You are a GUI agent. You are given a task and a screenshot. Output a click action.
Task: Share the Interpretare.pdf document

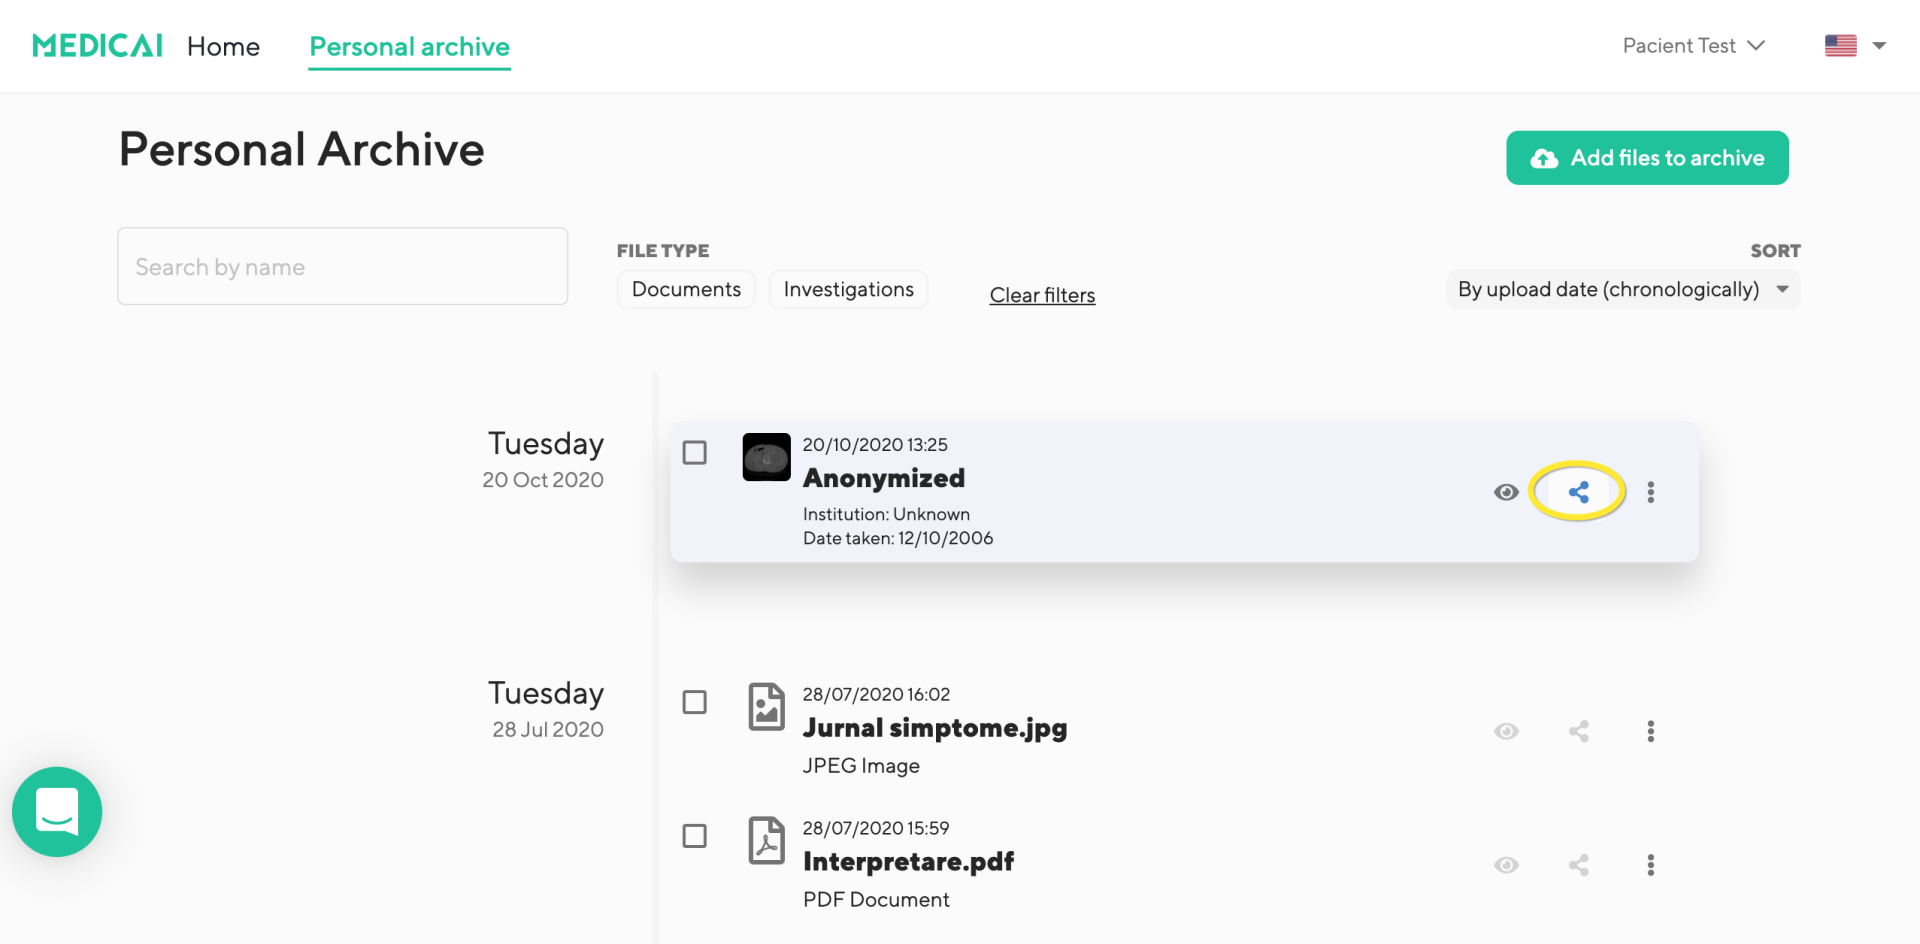pyautogui.click(x=1578, y=865)
